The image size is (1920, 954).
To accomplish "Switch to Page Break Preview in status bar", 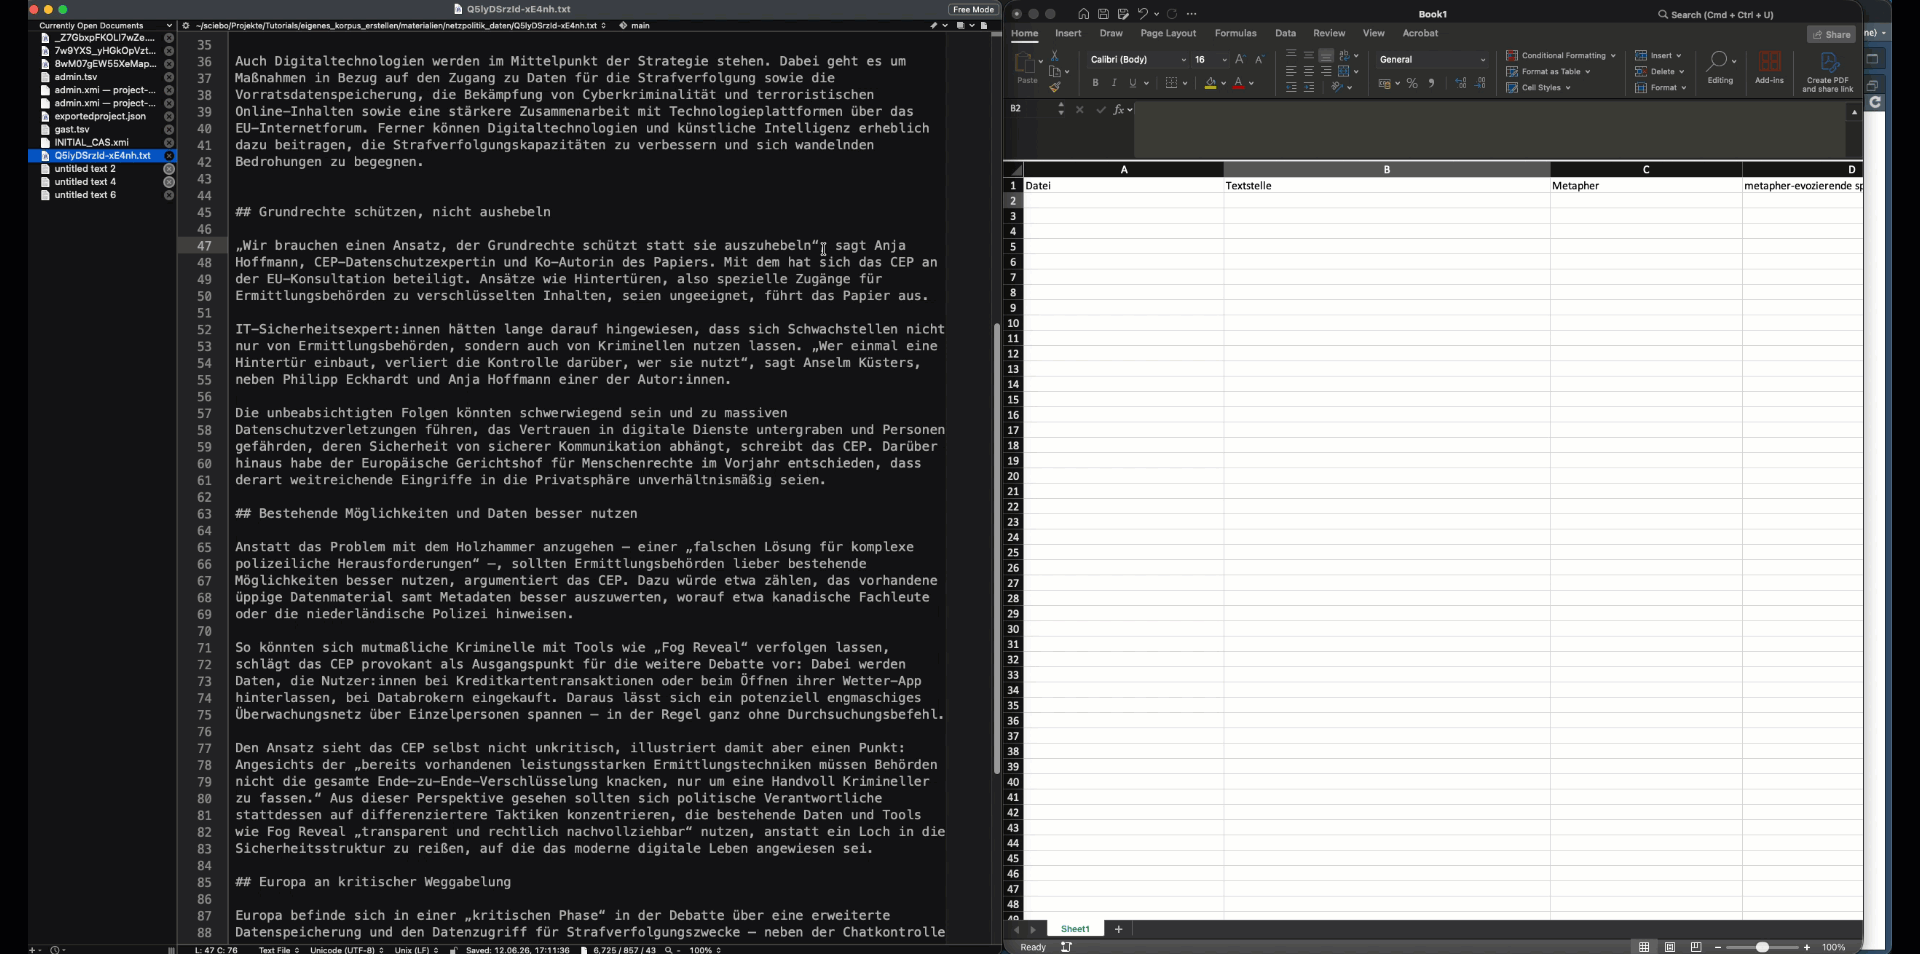I will pos(1695,947).
